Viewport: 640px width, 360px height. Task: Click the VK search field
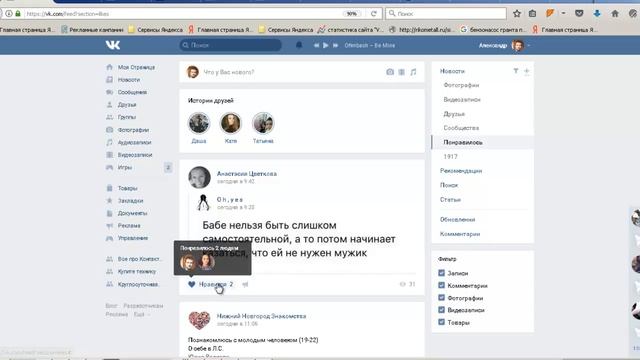pos(231,45)
